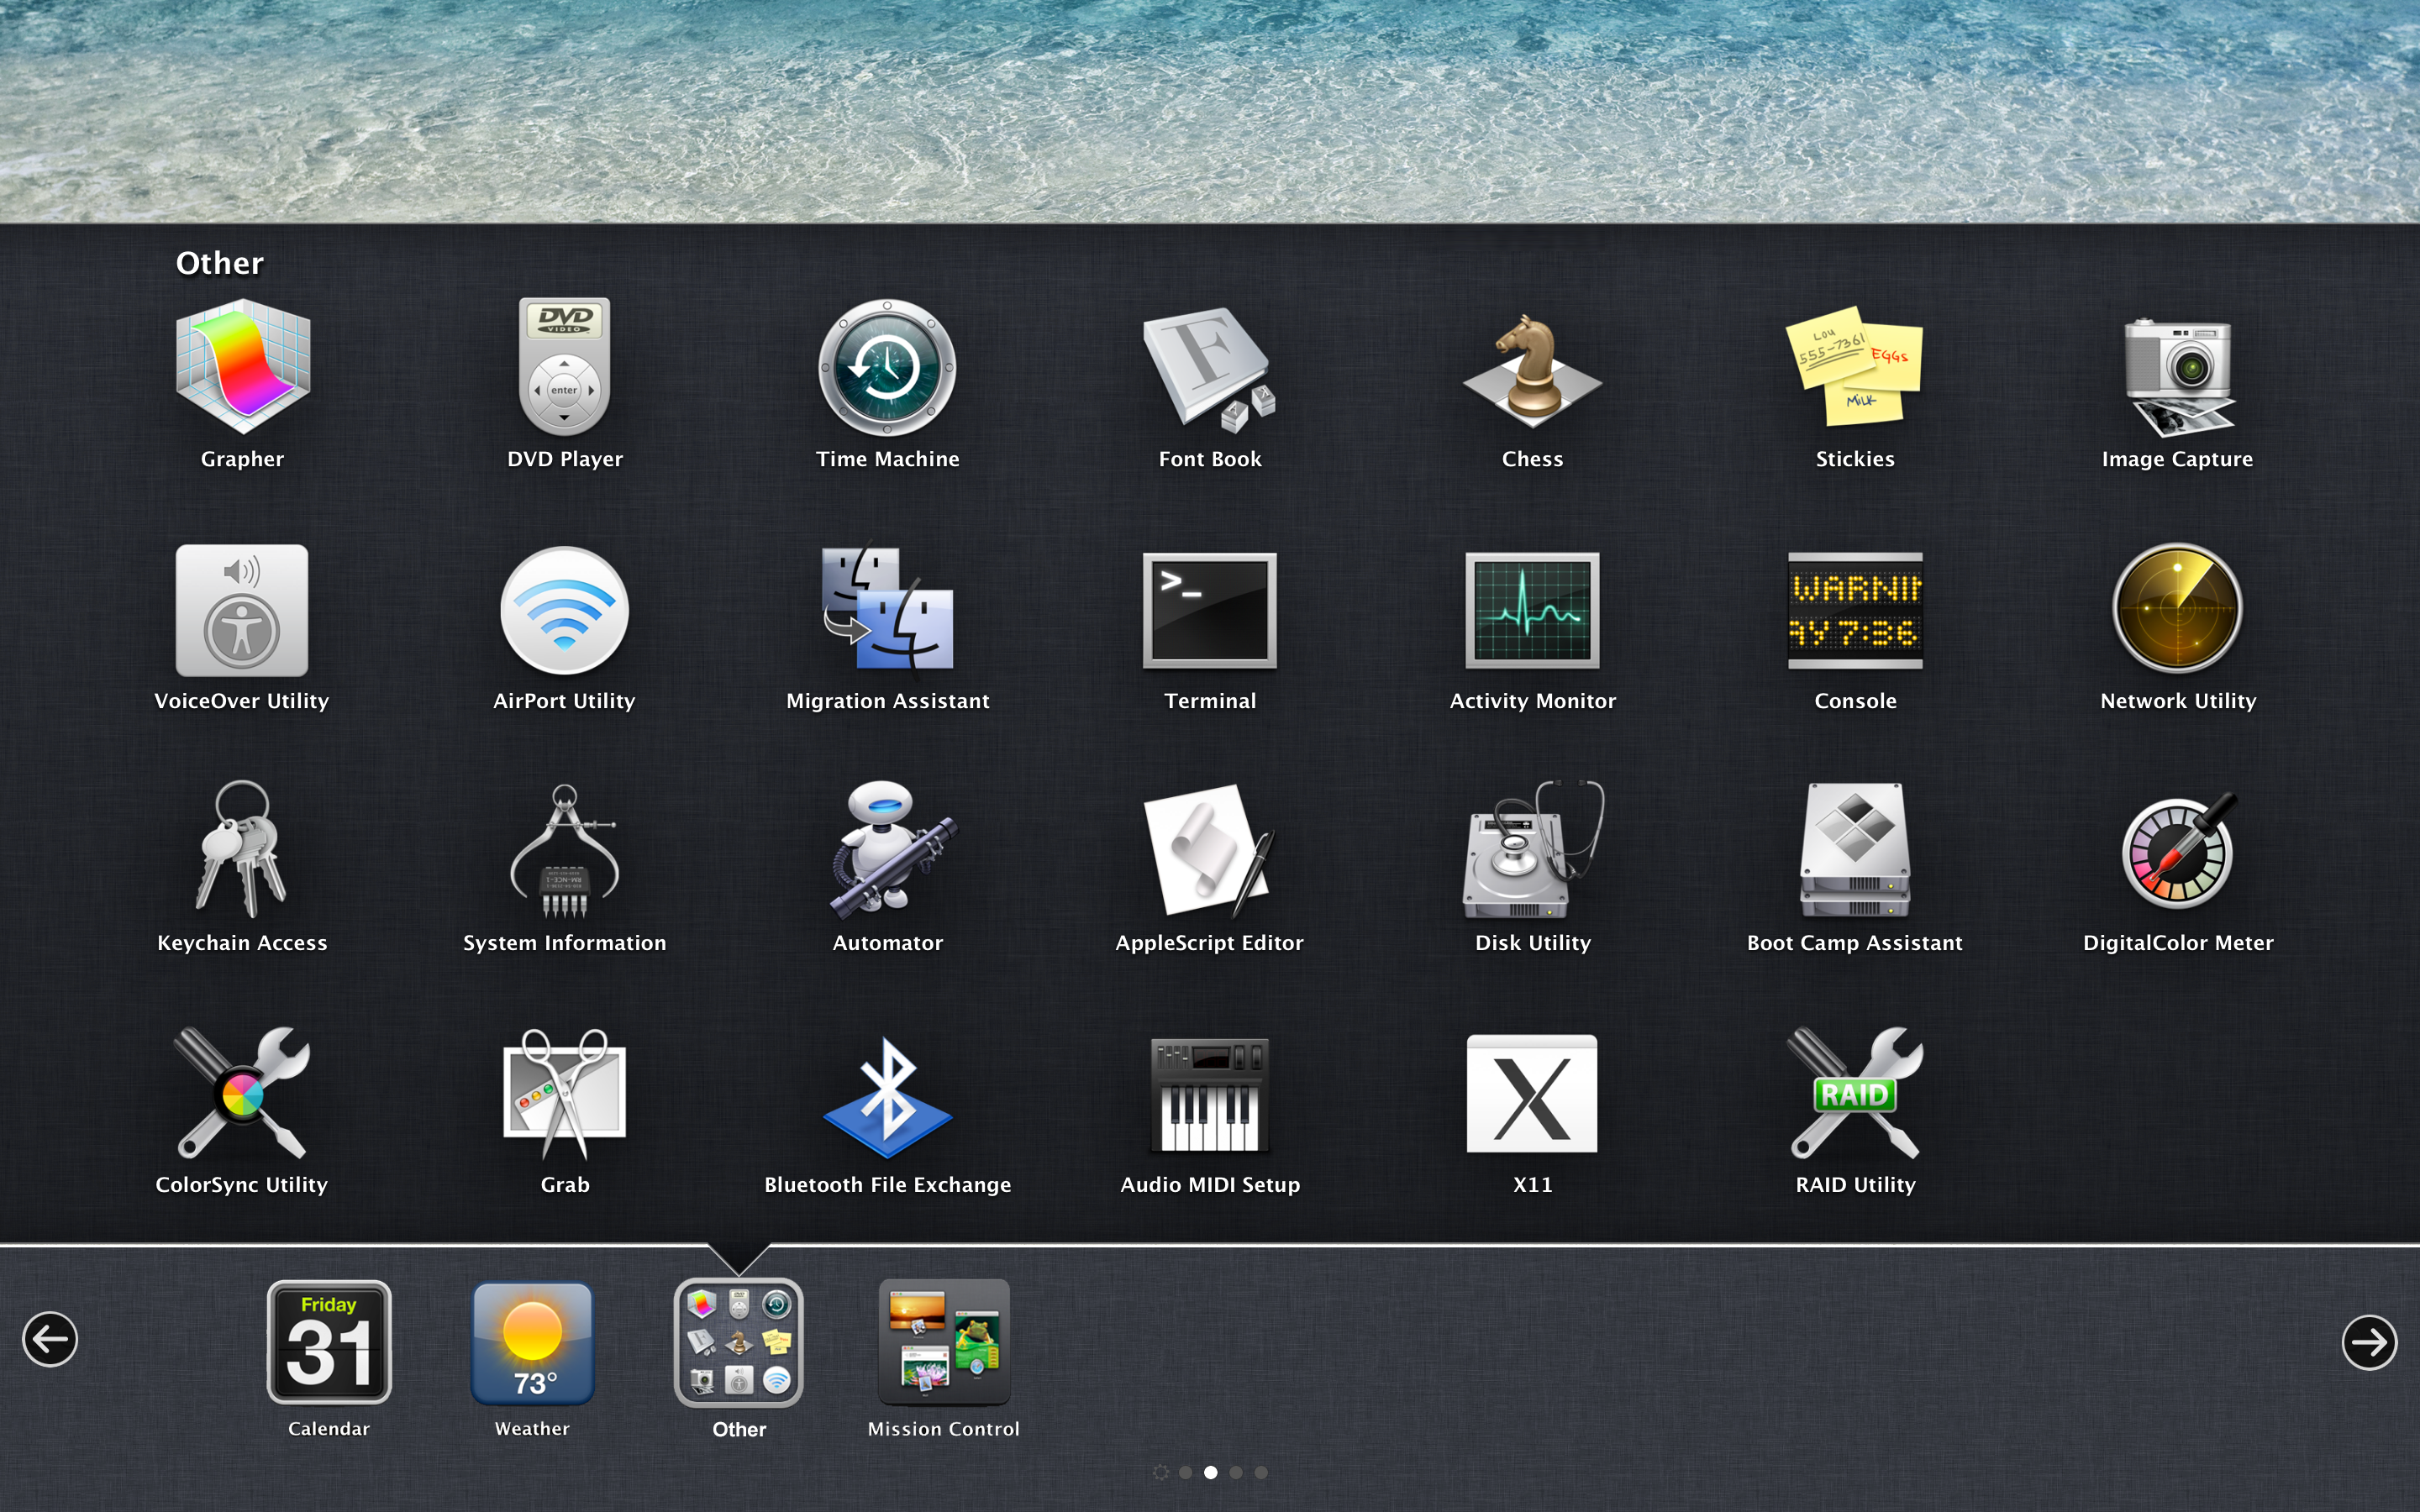Screen dimensions: 2420x1512
Task: Jump to the fourth page indicator dot
Action: pyautogui.click(x=1236, y=1472)
